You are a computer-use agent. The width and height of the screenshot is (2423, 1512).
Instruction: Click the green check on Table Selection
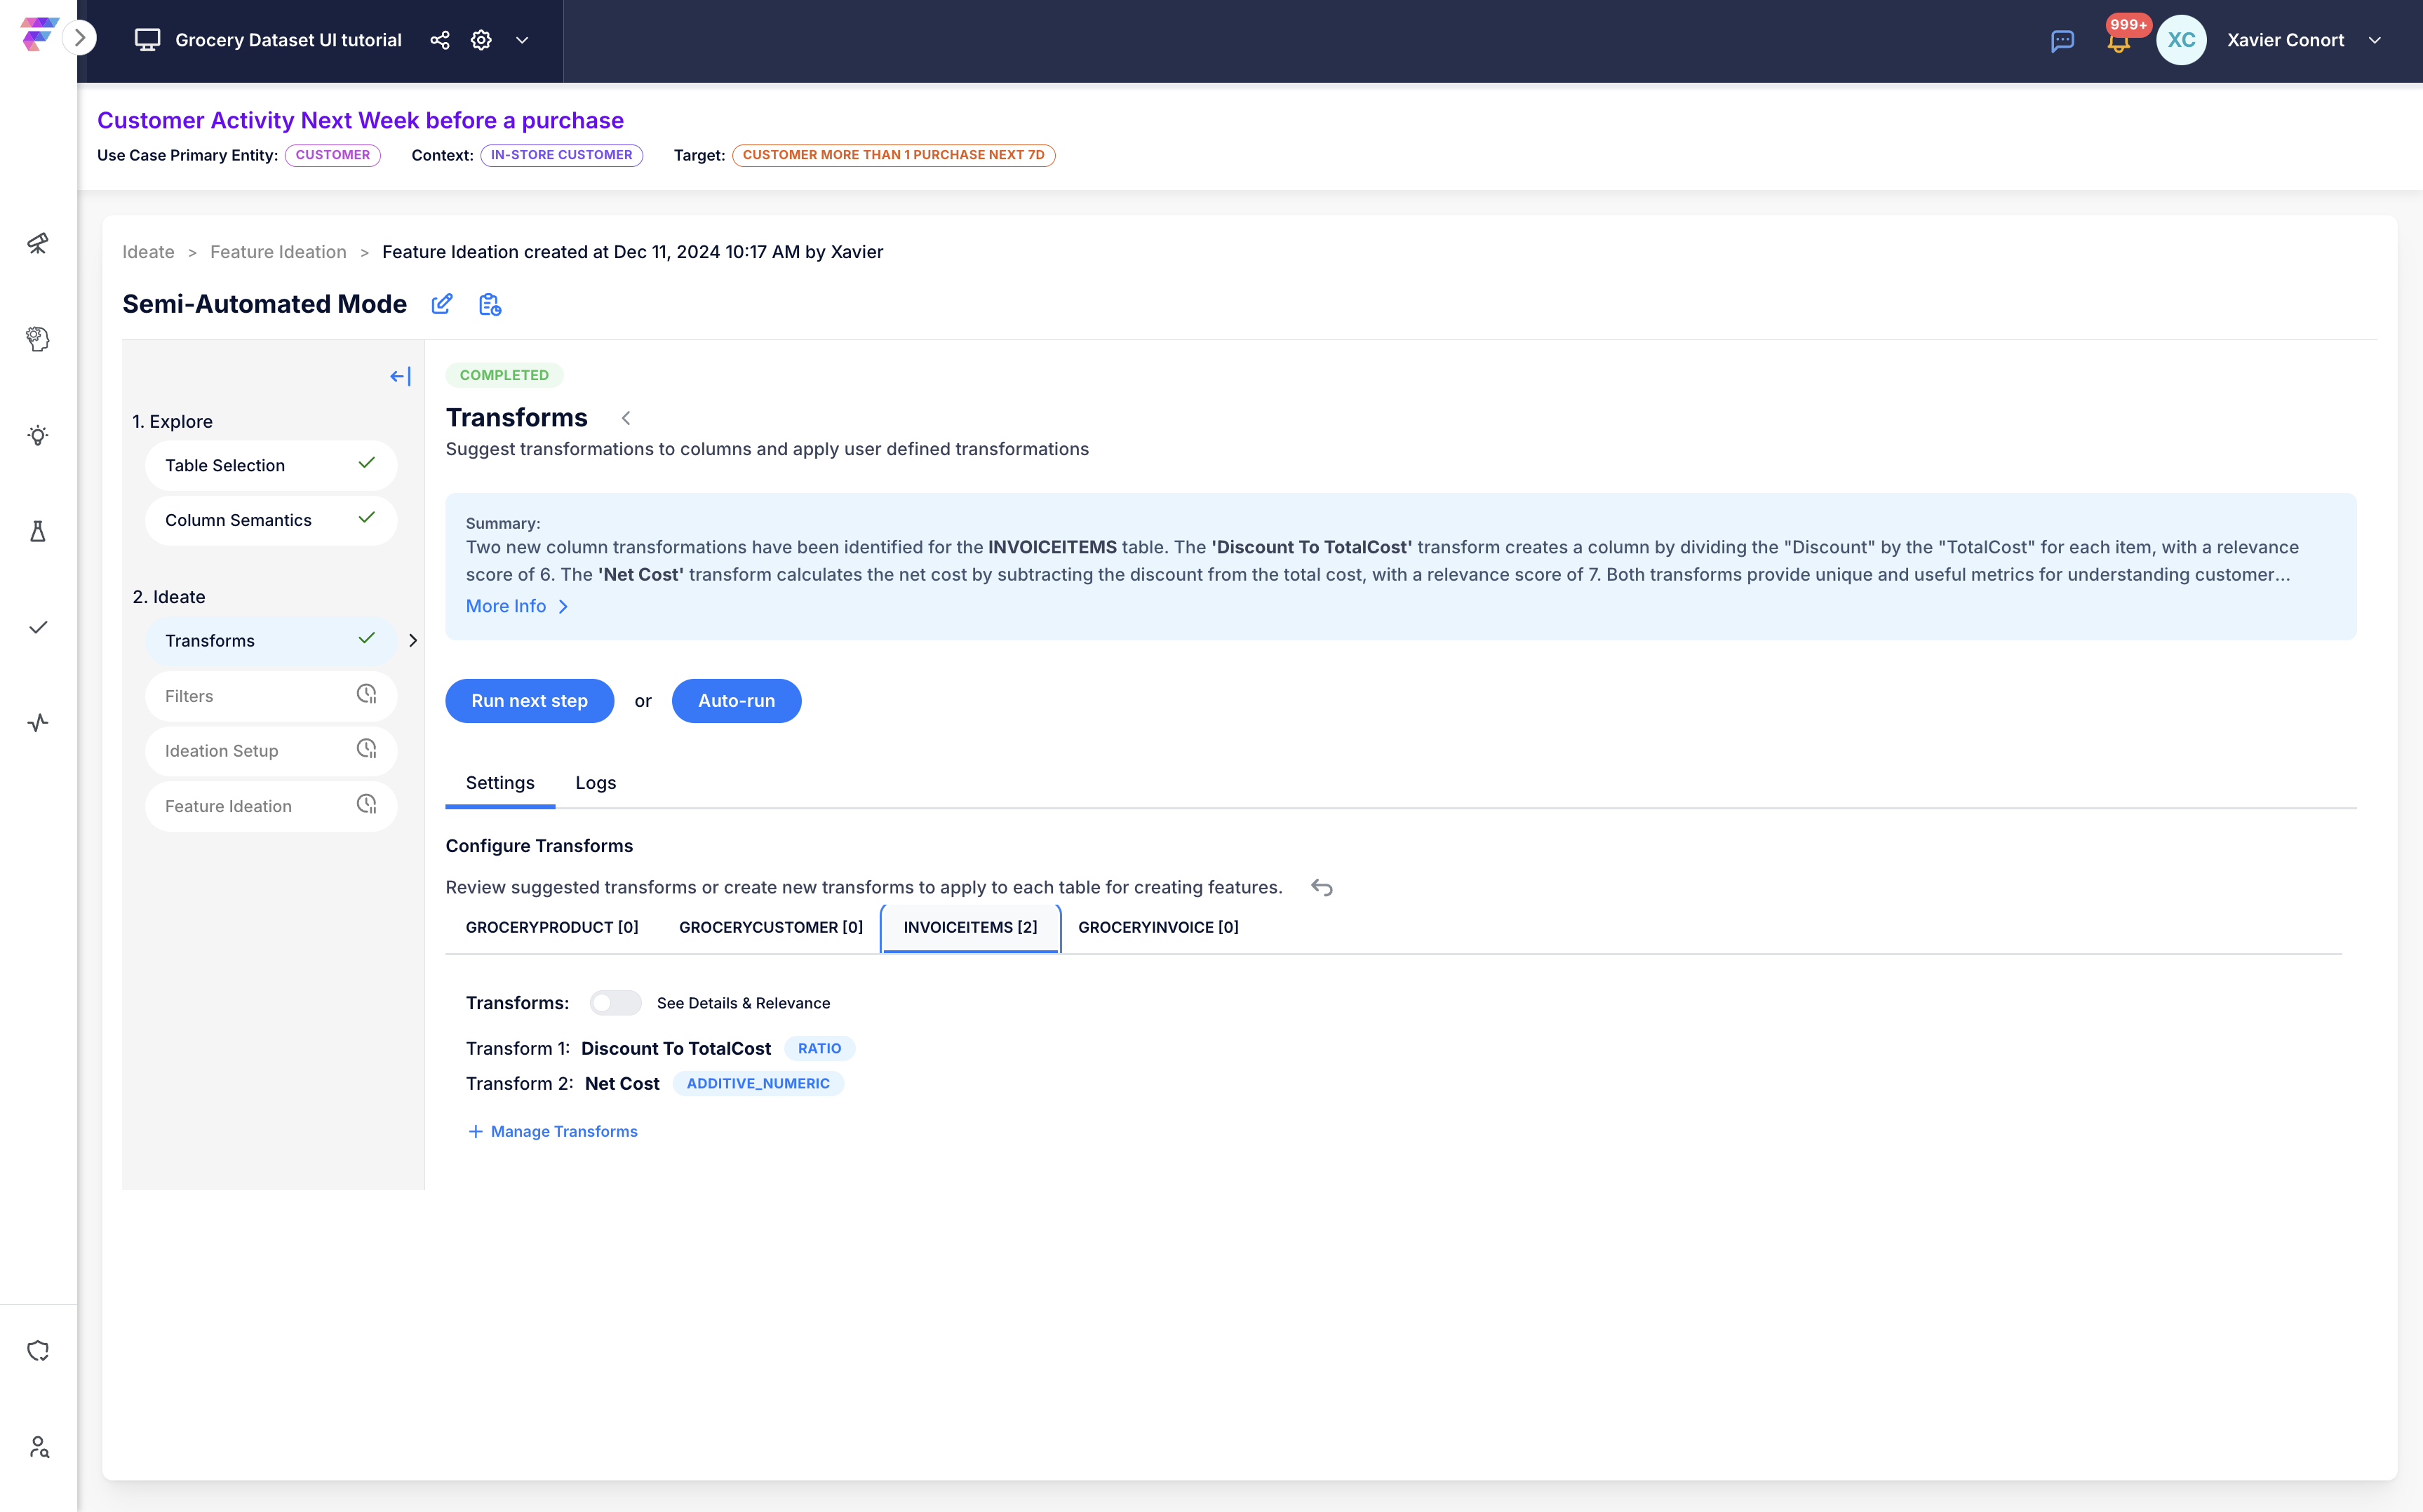point(367,463)
